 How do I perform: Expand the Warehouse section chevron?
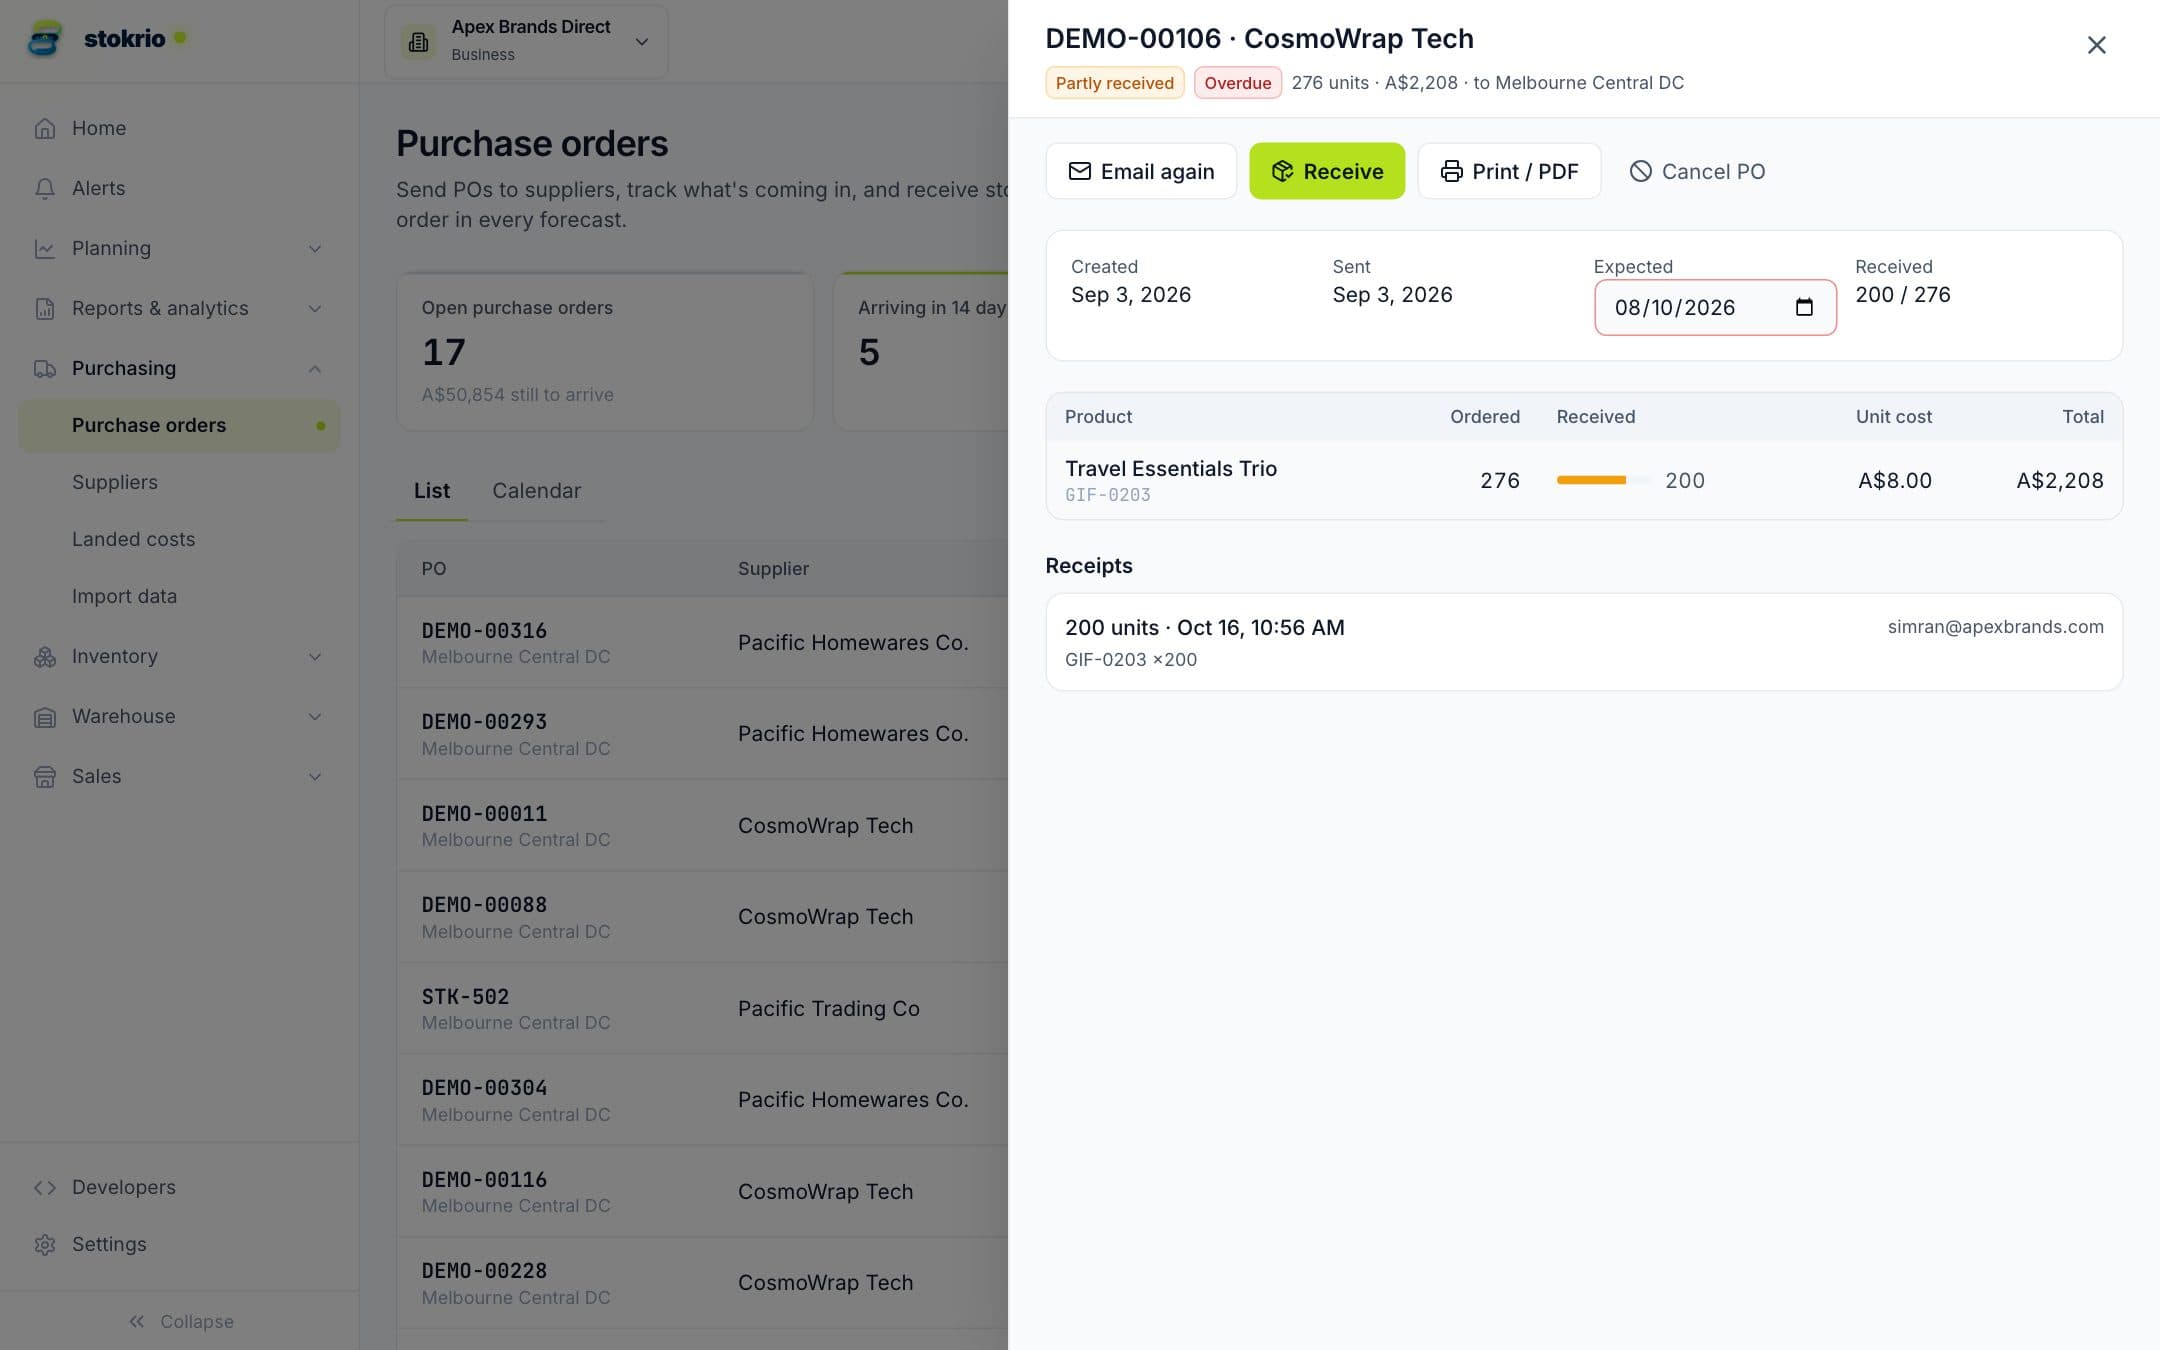pyautogui.click(x=315, y=717)
